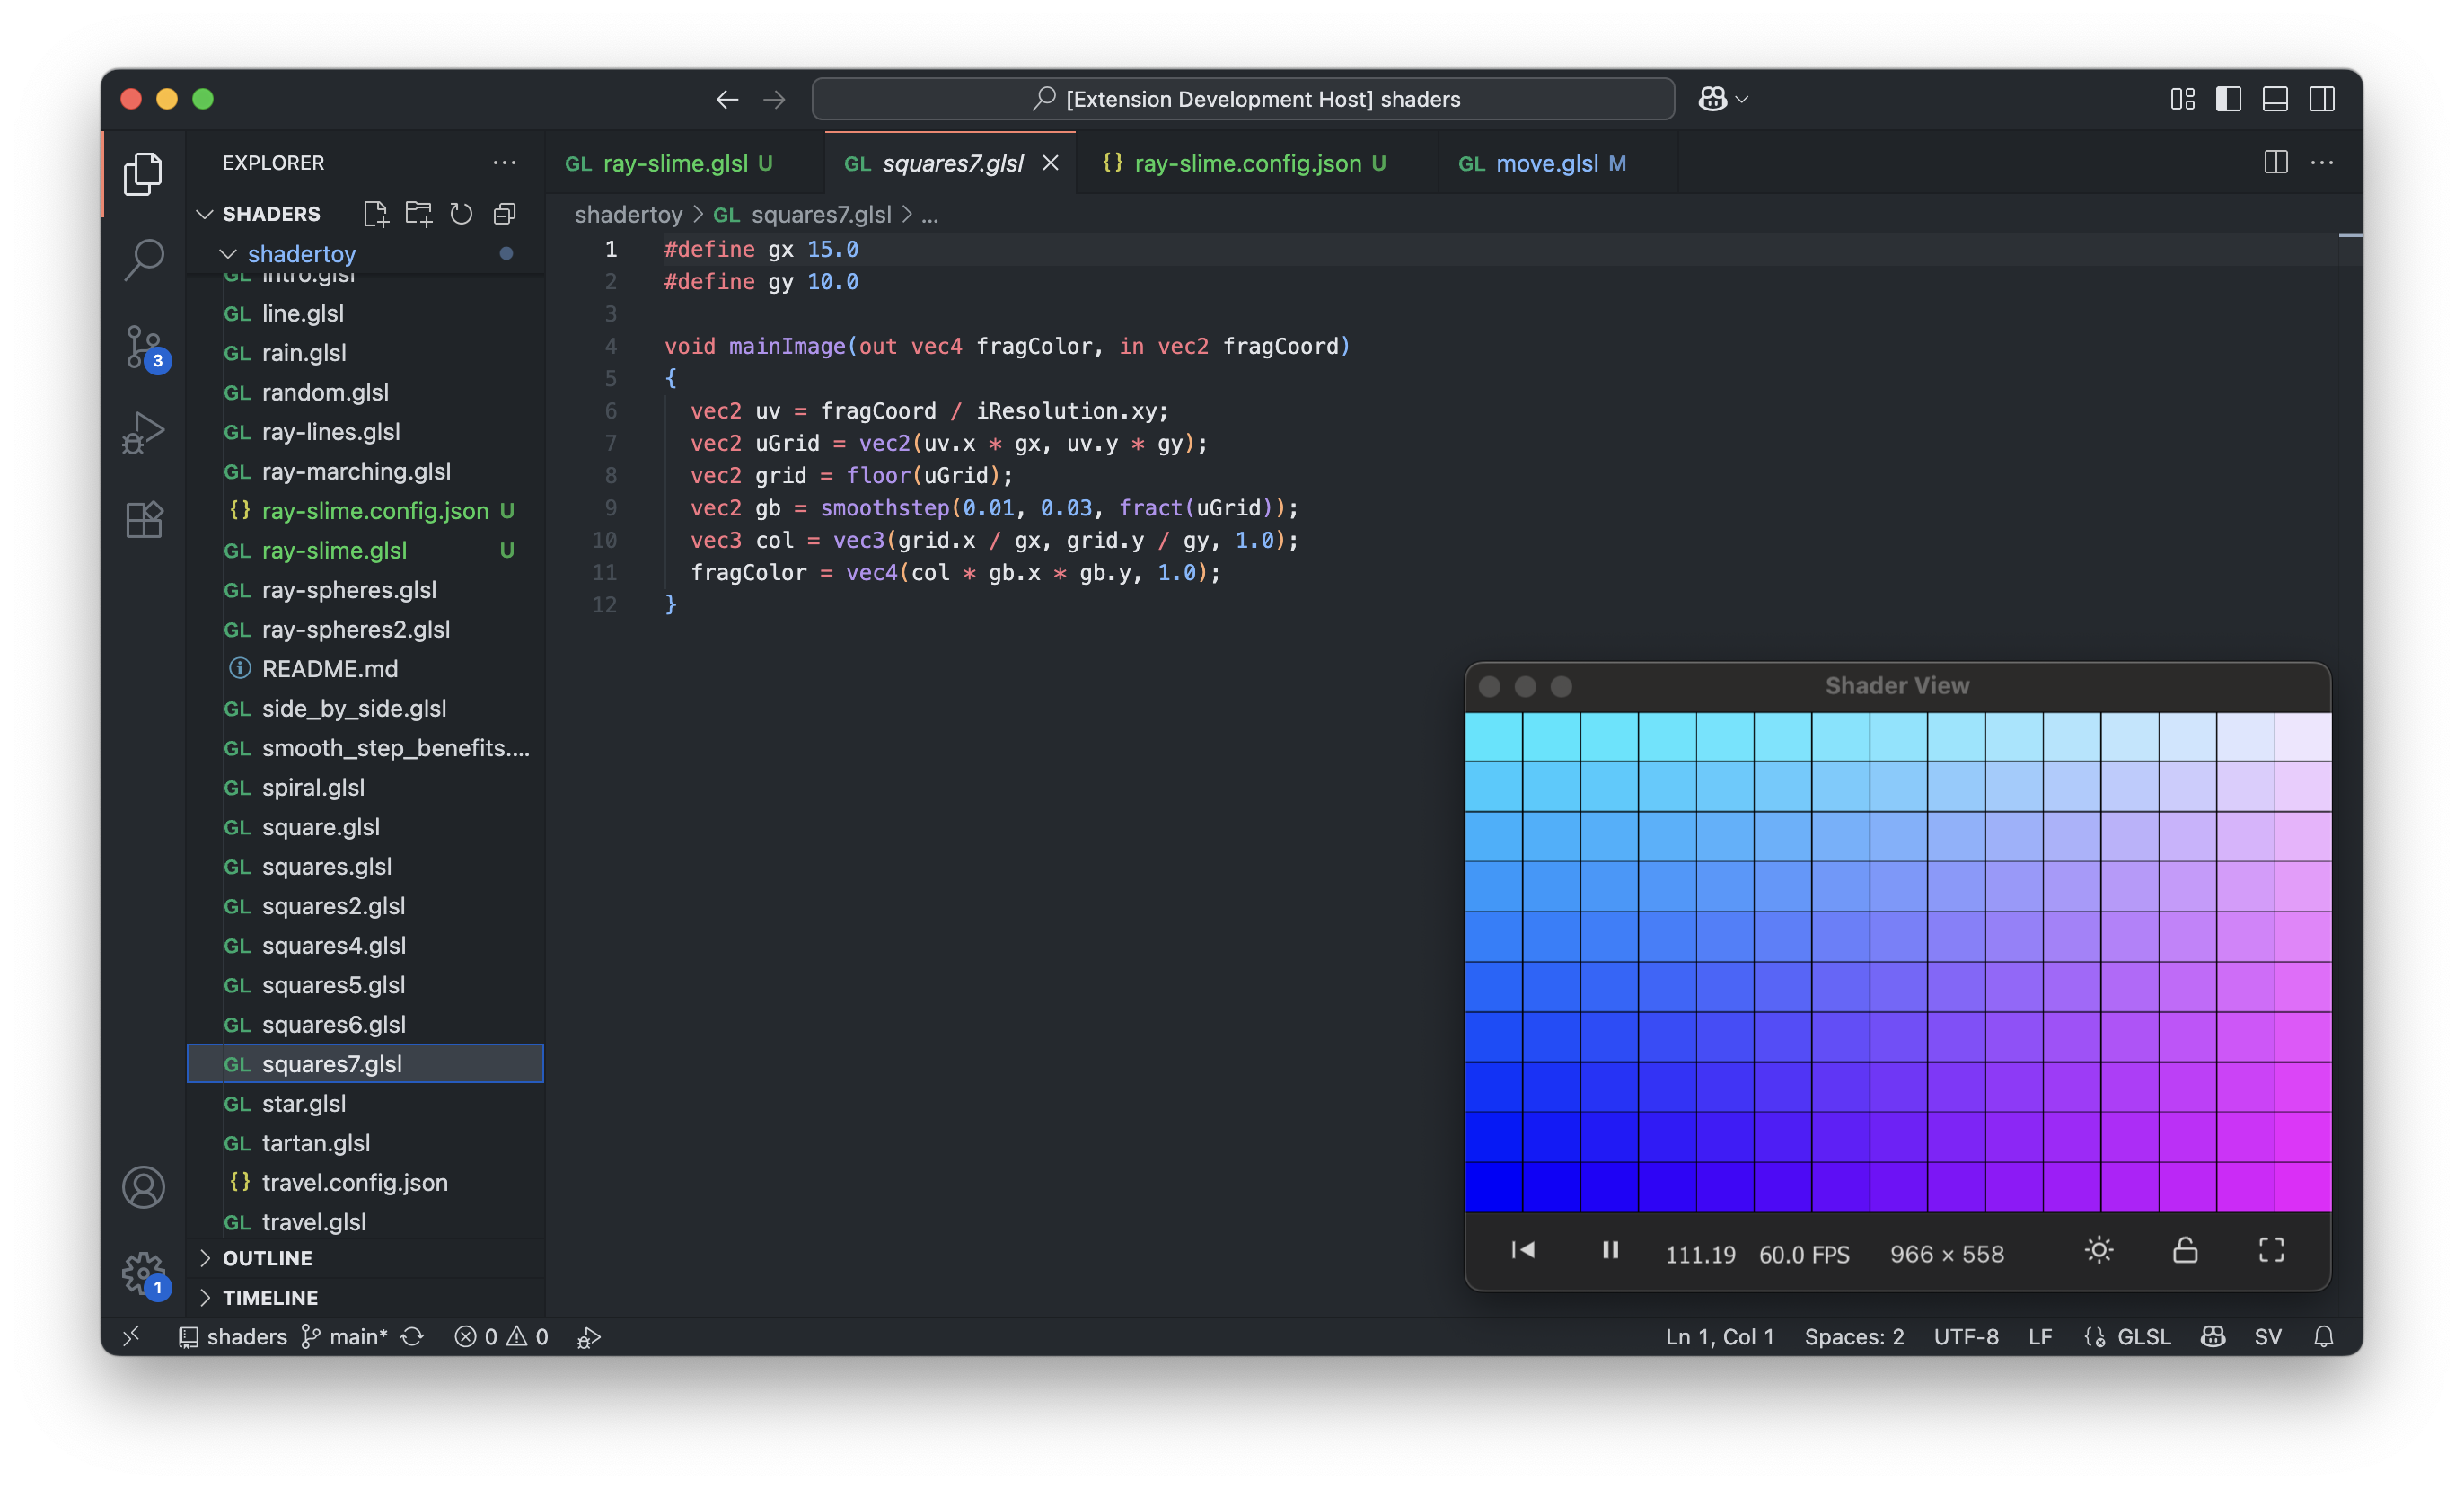2464x1489 pixels.
Task: Open Source Control with 3 pending changes
Action: (x=144, y=347)
